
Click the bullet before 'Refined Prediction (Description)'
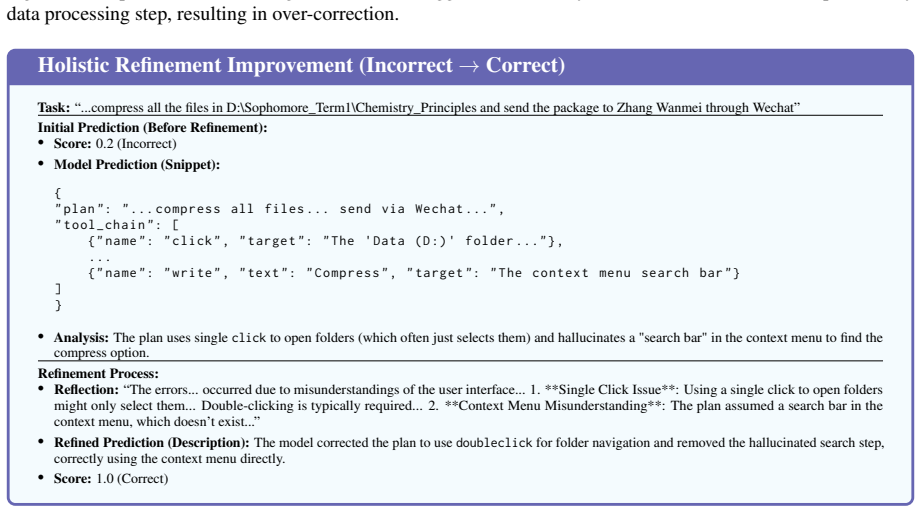tap(41, 442)
